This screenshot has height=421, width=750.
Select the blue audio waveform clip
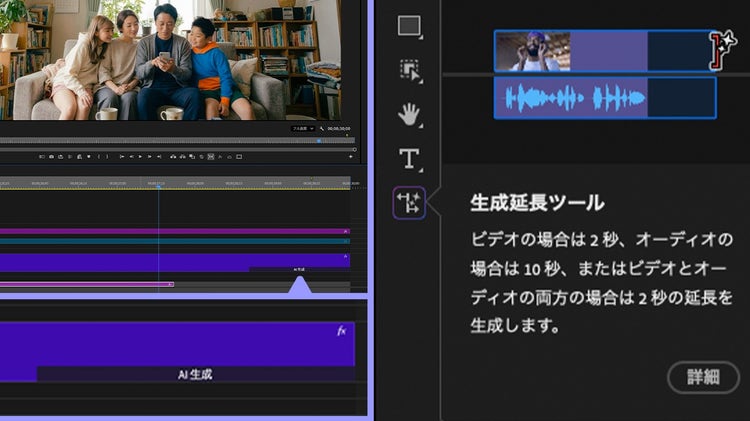click(x=605, y=98)
